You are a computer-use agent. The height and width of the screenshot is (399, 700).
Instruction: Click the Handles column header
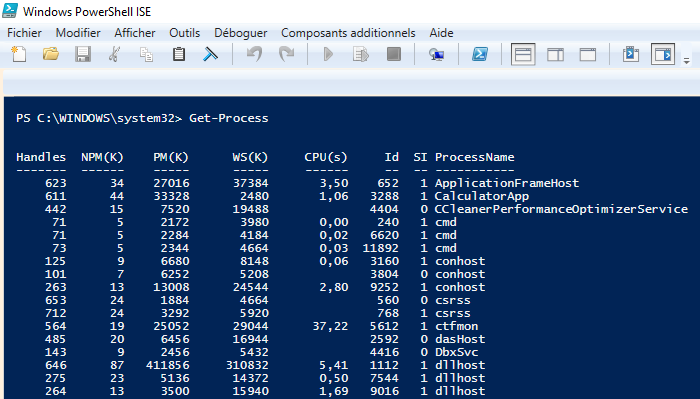[x=41, y=157]
